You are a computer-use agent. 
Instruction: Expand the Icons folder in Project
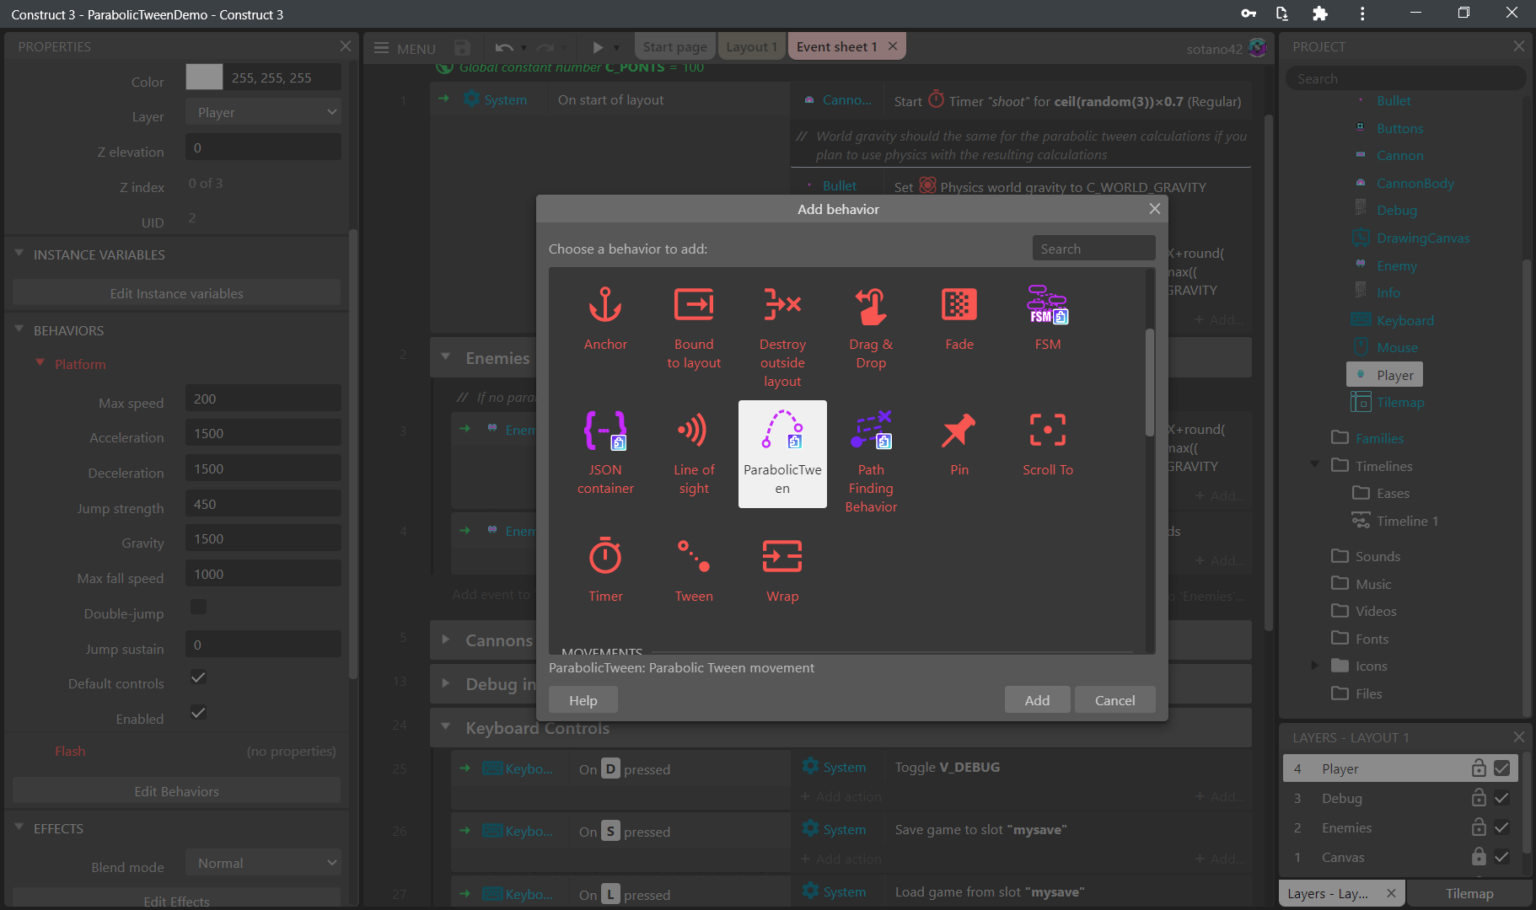[1315, 665]
